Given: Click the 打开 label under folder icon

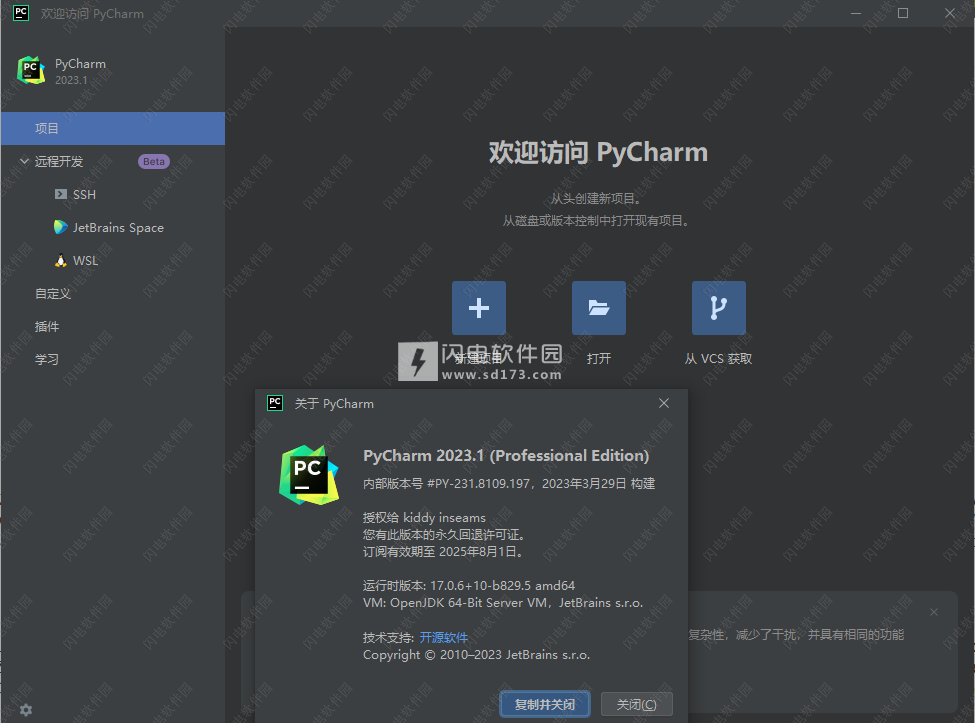Looking at the screenshot, I should click(599, 359).
